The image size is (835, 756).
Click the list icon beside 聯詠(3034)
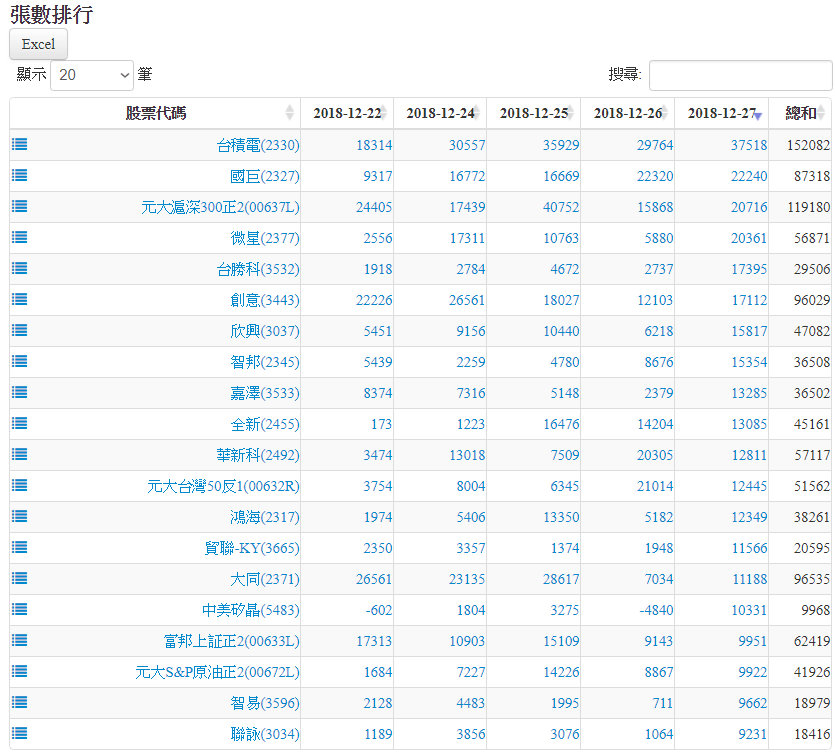(19, 733)
